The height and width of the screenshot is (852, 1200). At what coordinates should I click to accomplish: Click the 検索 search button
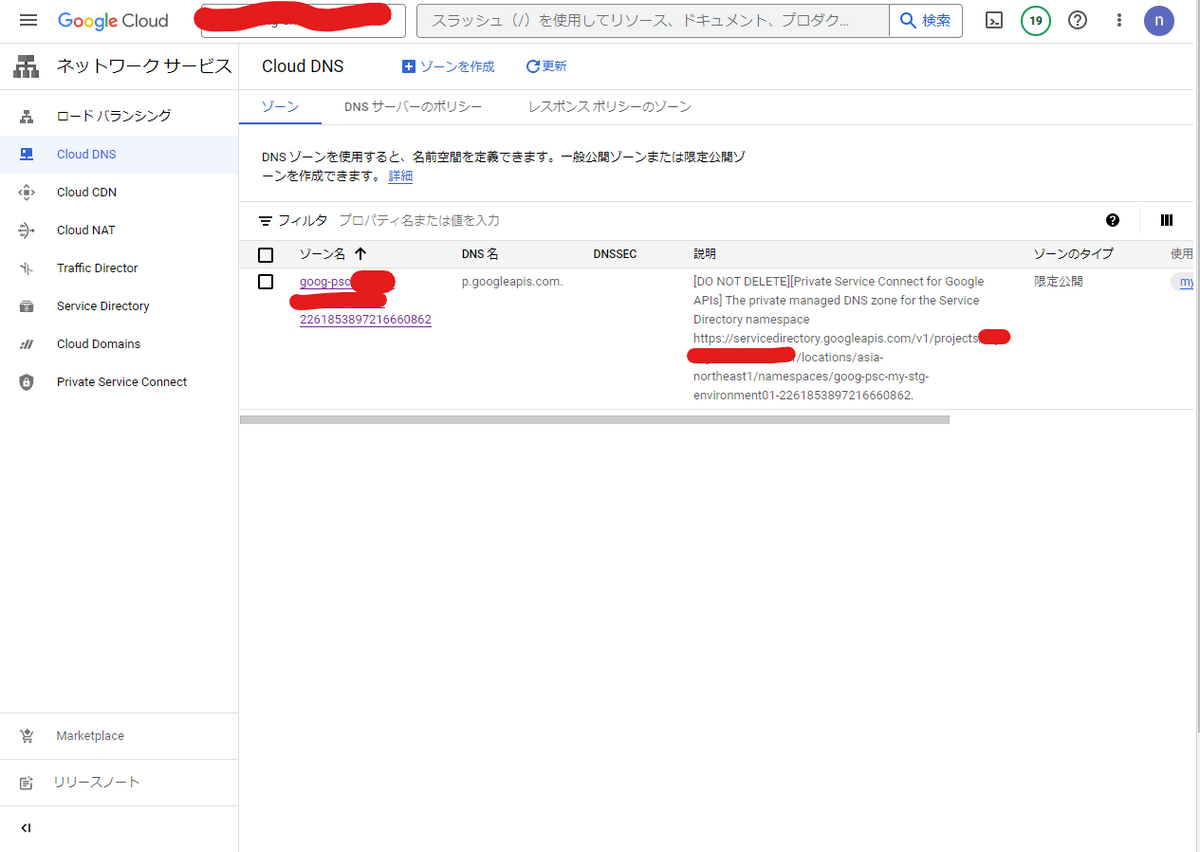tap(926, 21)
